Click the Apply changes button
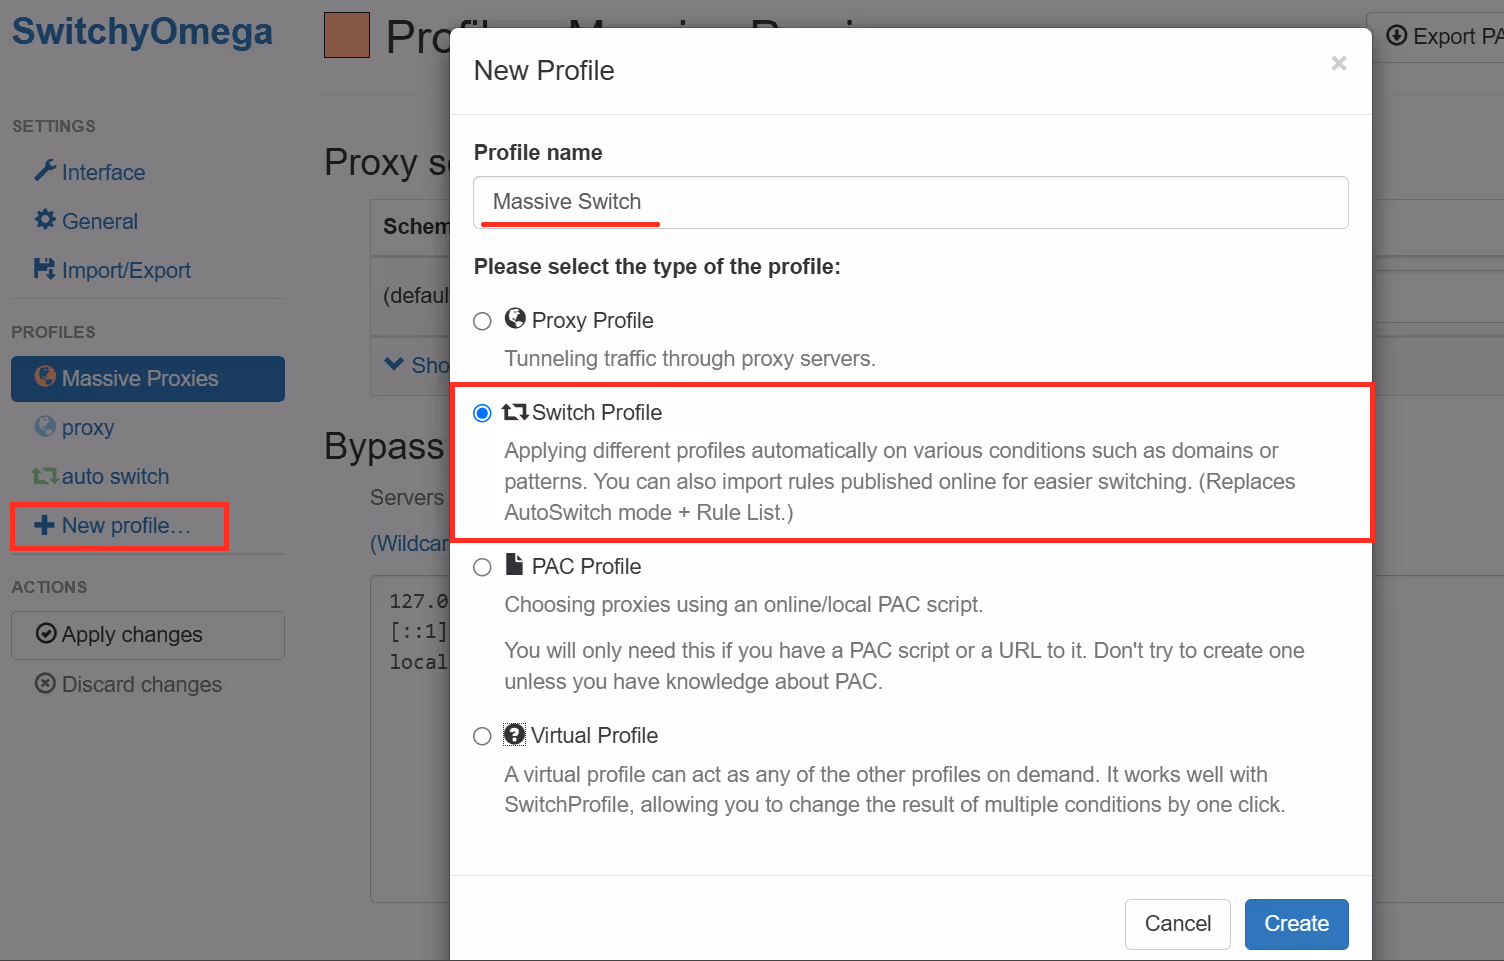Image resolution: width=1504 pixels, height=961 pixels. tap(148, 635)
